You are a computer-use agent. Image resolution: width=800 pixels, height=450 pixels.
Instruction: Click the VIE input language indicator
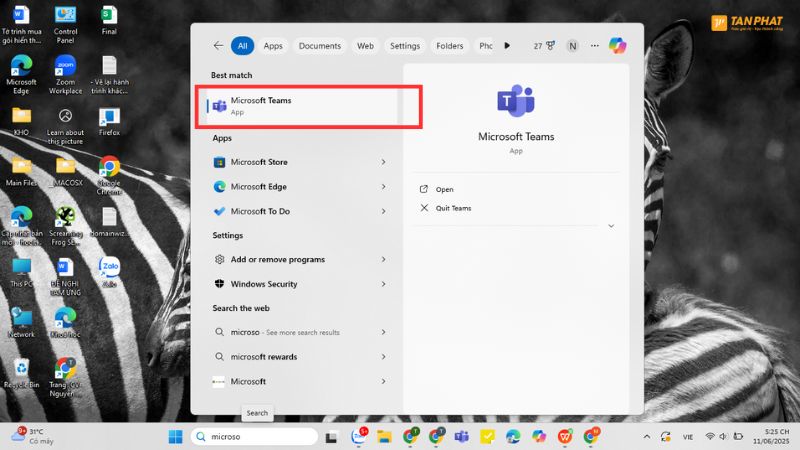pyautogui.click(x=688, y=437)
